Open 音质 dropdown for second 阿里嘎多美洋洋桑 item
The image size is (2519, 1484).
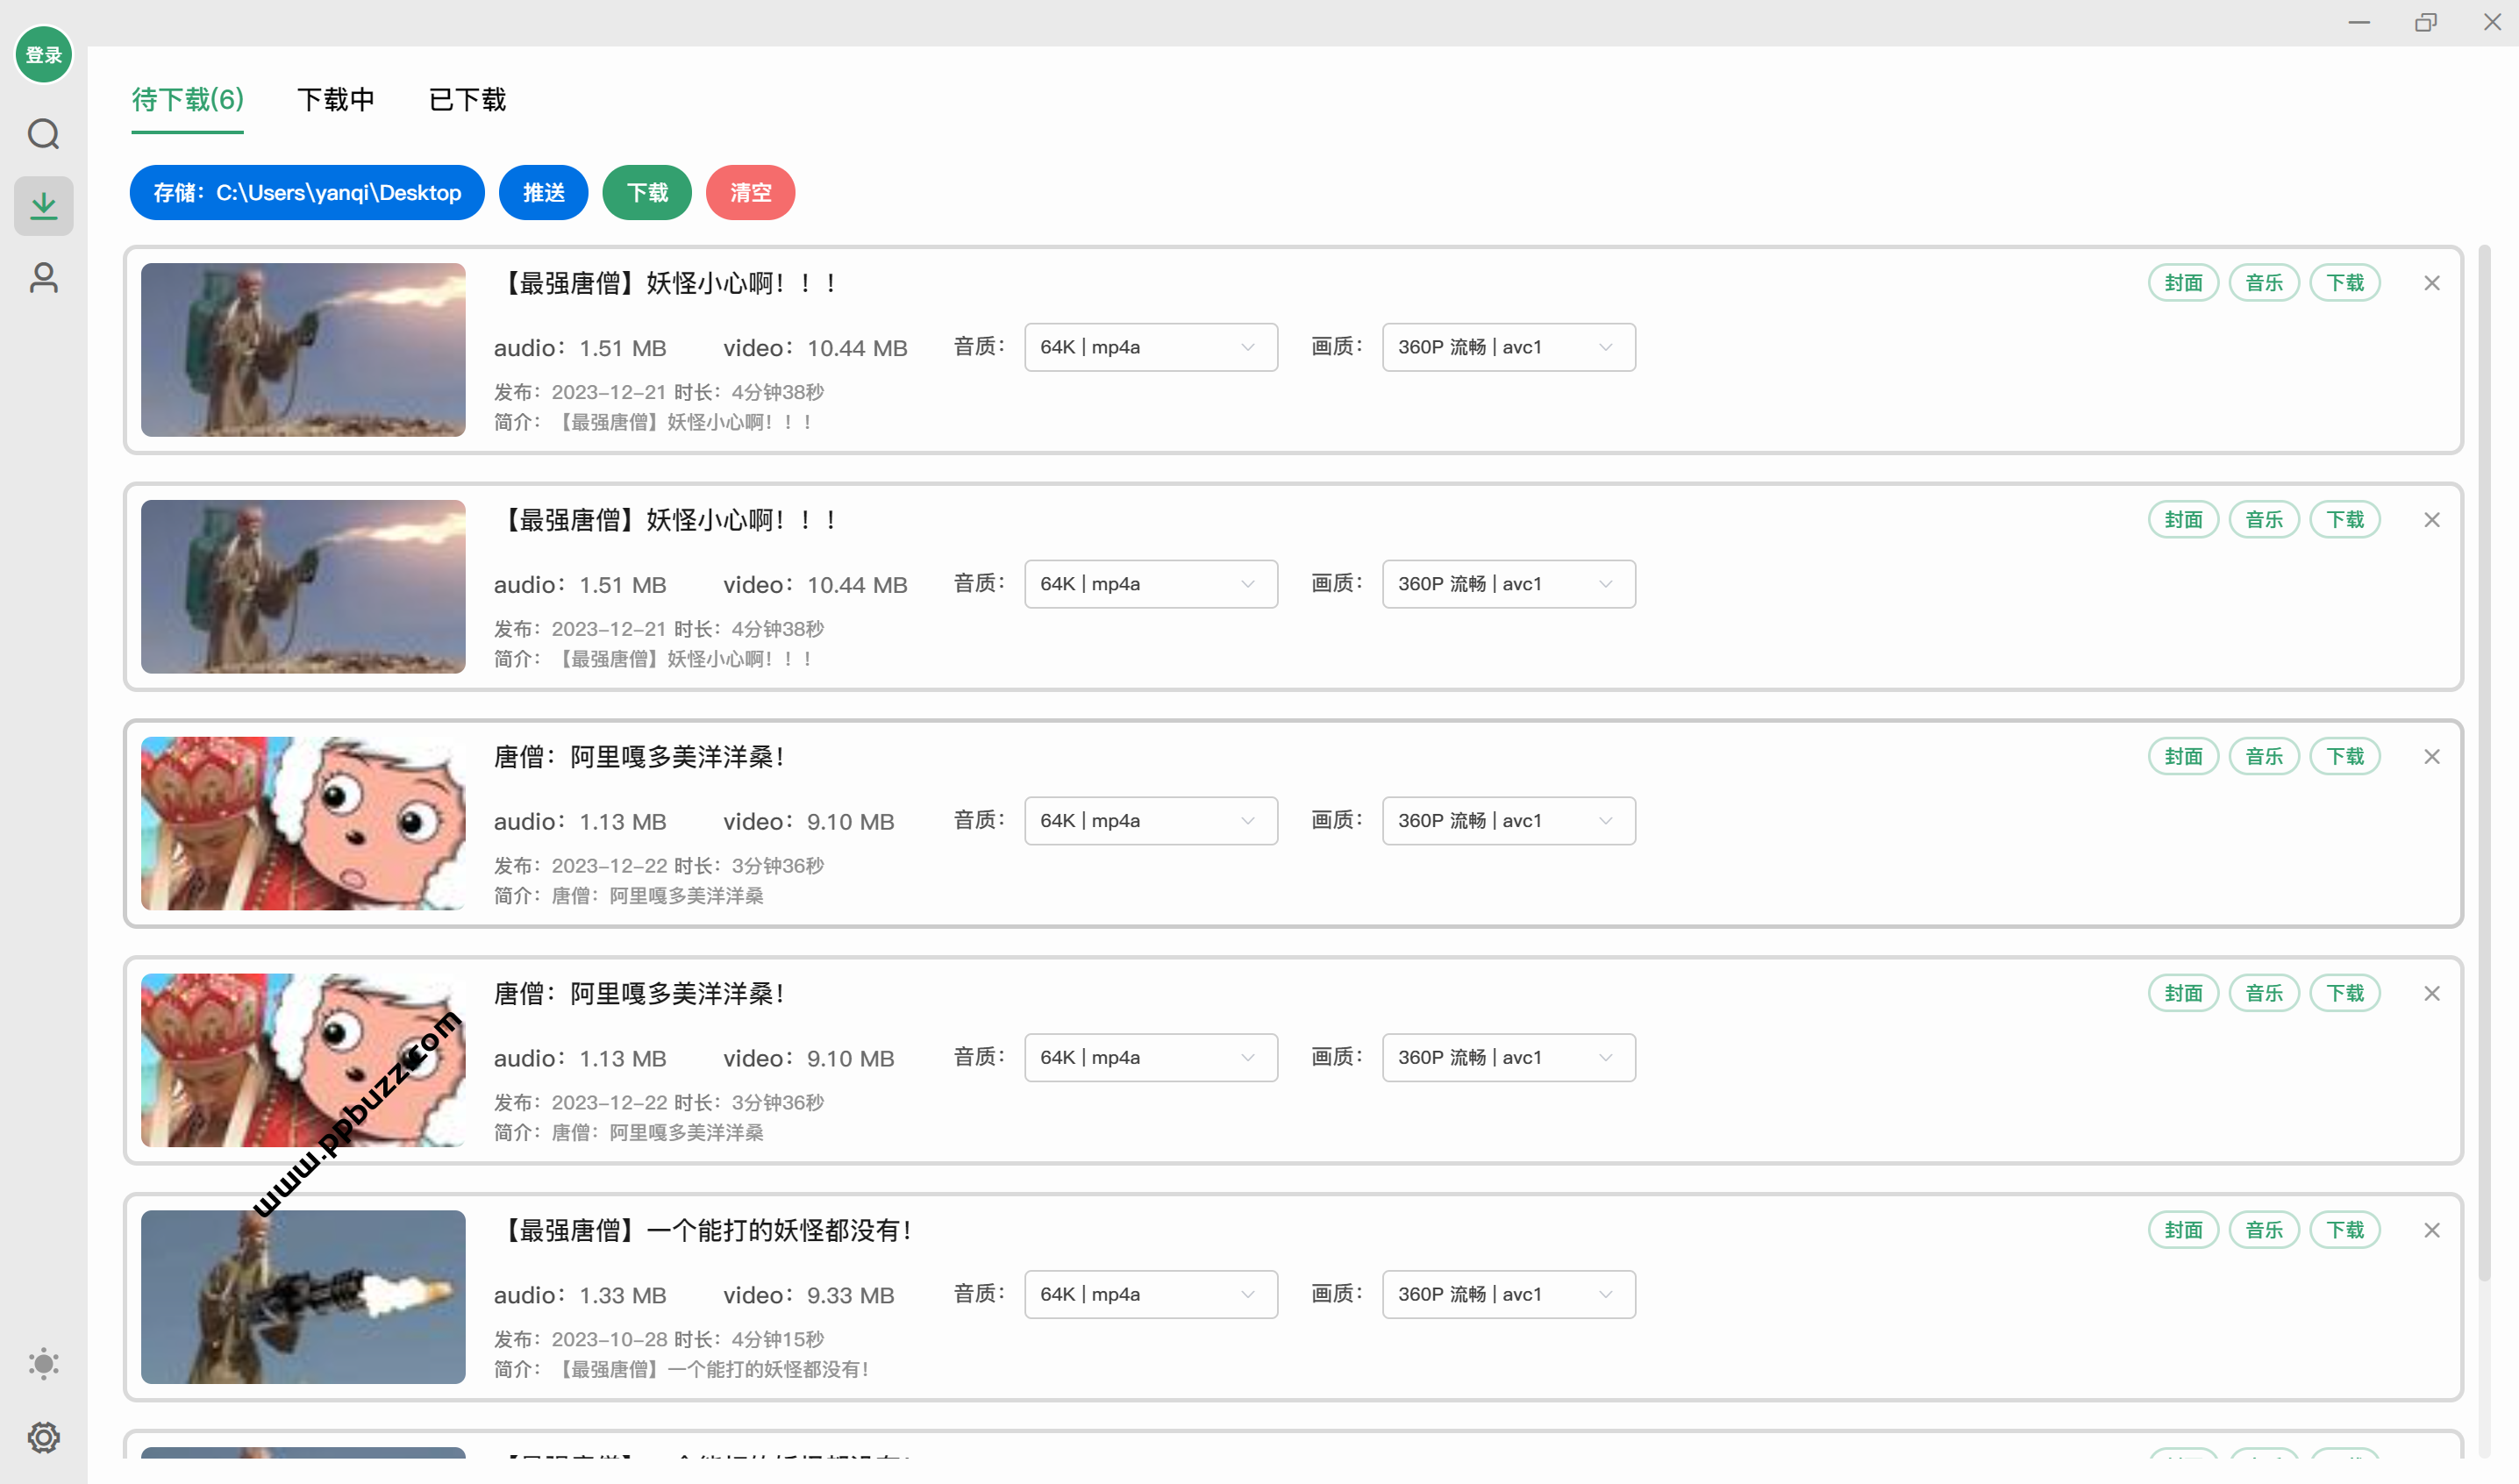tap(1151, 1057)
